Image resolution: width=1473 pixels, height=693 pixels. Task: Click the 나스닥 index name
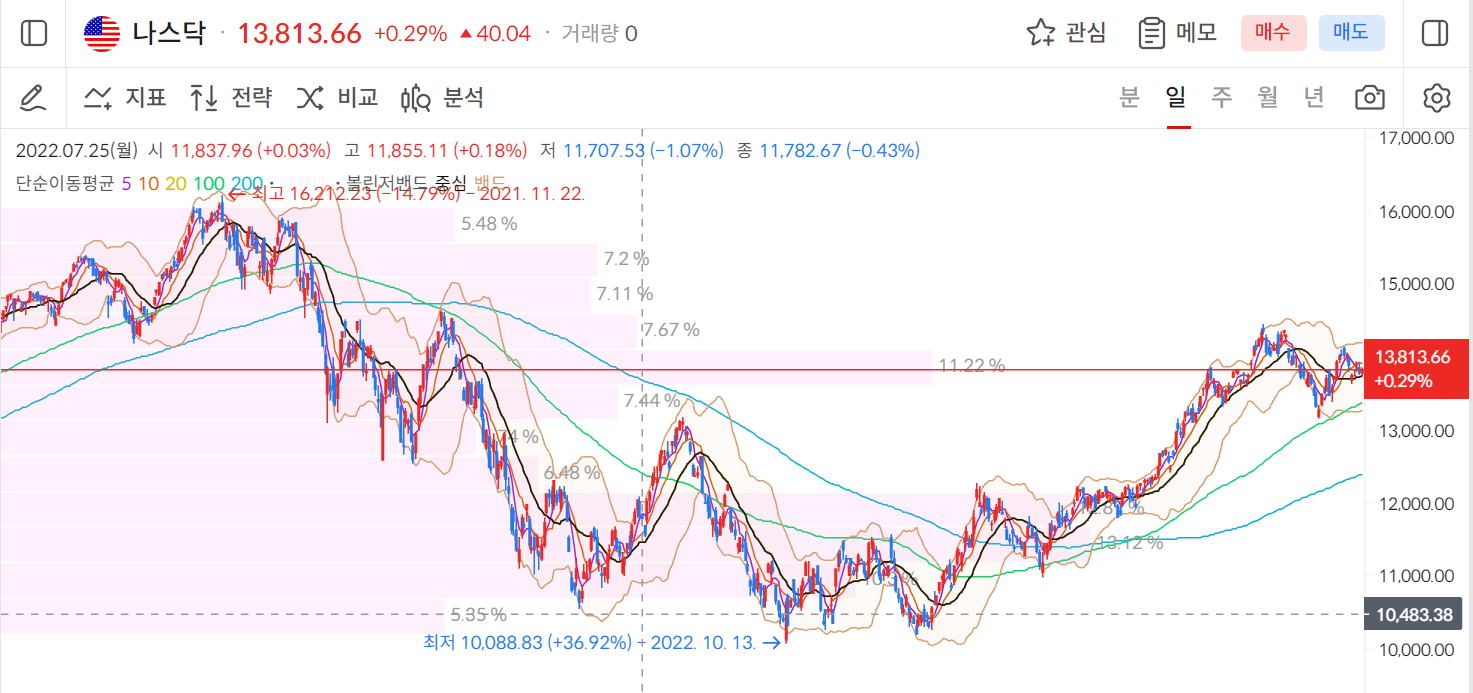coord(169,33)
